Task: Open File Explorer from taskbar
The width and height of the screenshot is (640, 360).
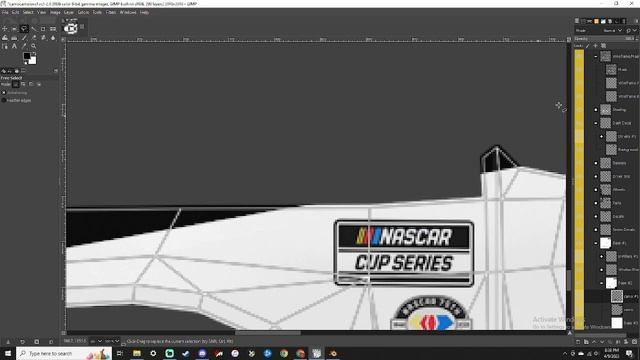Action: [x=137, y=353]
